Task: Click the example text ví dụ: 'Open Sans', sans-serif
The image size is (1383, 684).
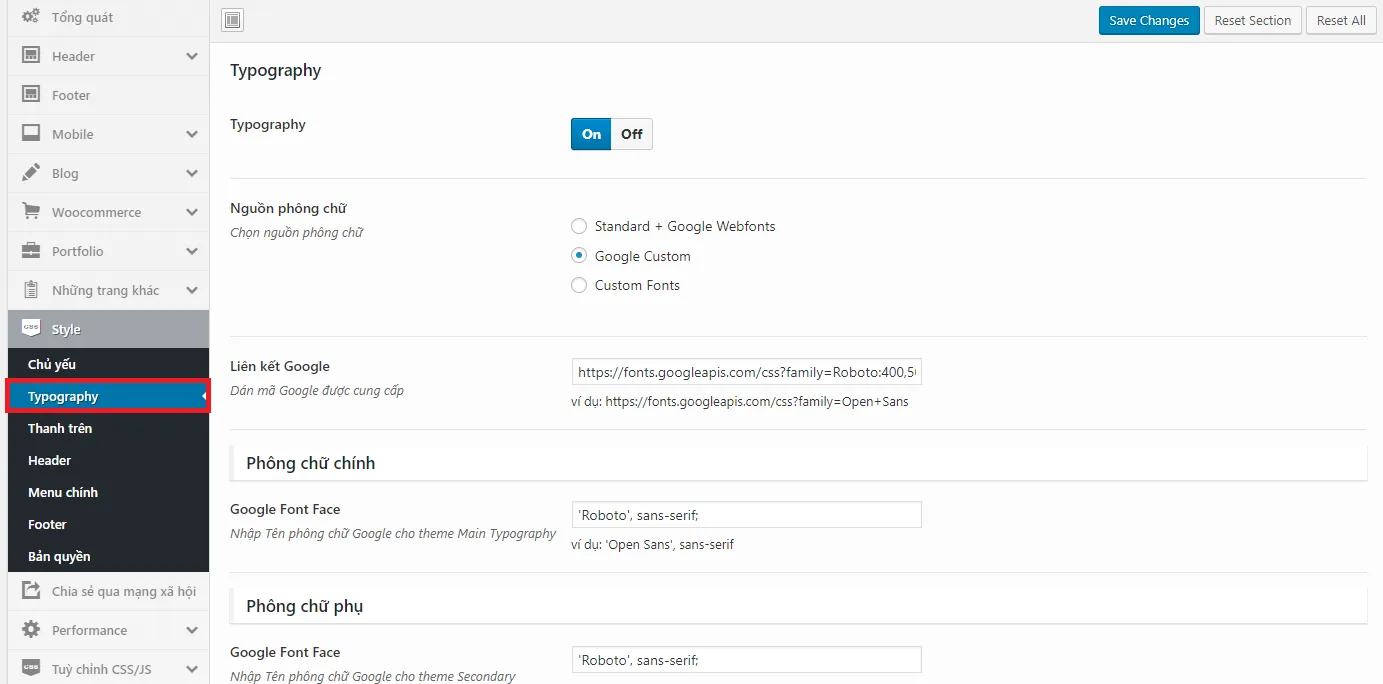Action: pyautogui.click(x=652, y=545)
